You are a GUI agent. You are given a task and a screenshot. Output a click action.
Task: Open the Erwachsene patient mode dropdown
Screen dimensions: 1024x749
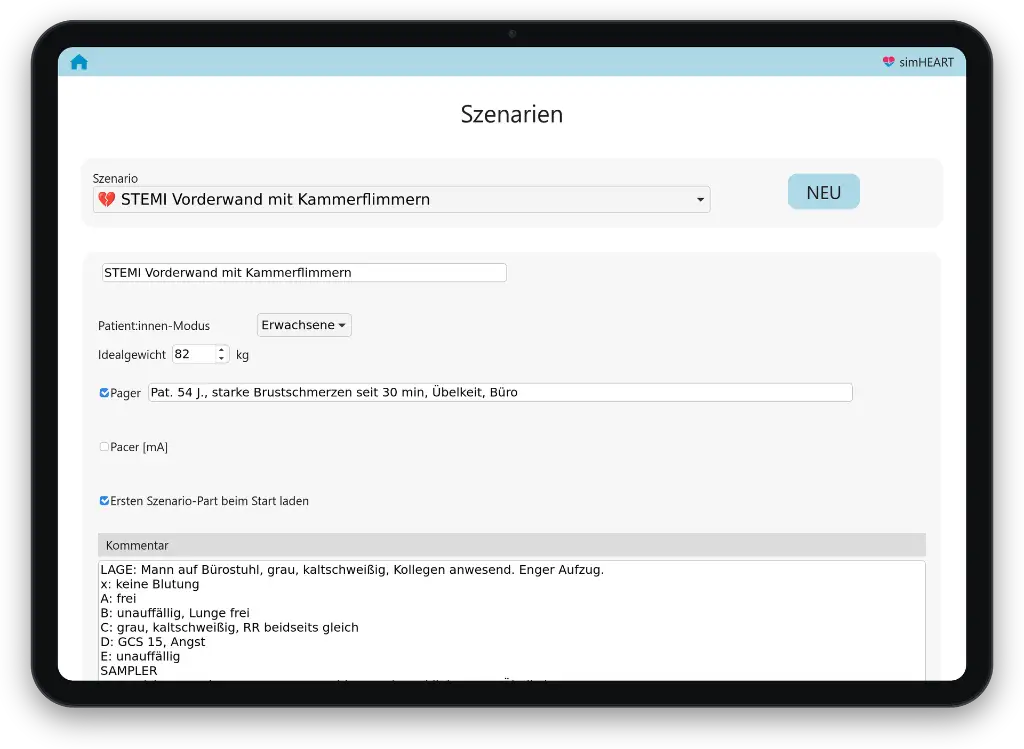(304, 325)
